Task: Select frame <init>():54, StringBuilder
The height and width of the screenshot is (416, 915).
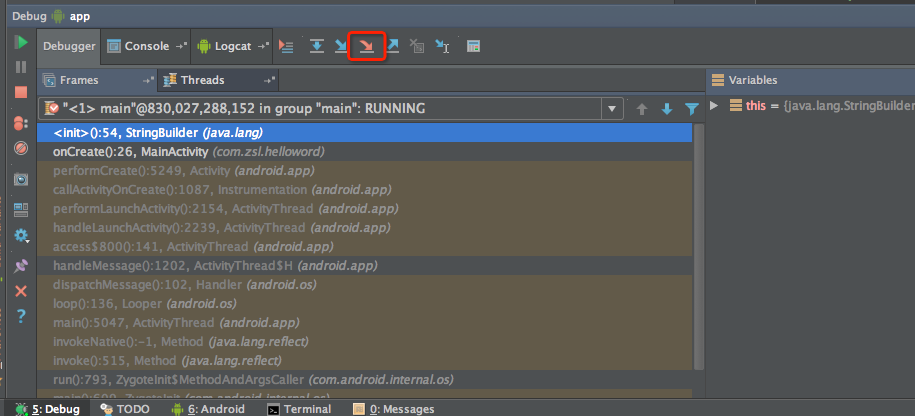Action: [x=365, y=132]
